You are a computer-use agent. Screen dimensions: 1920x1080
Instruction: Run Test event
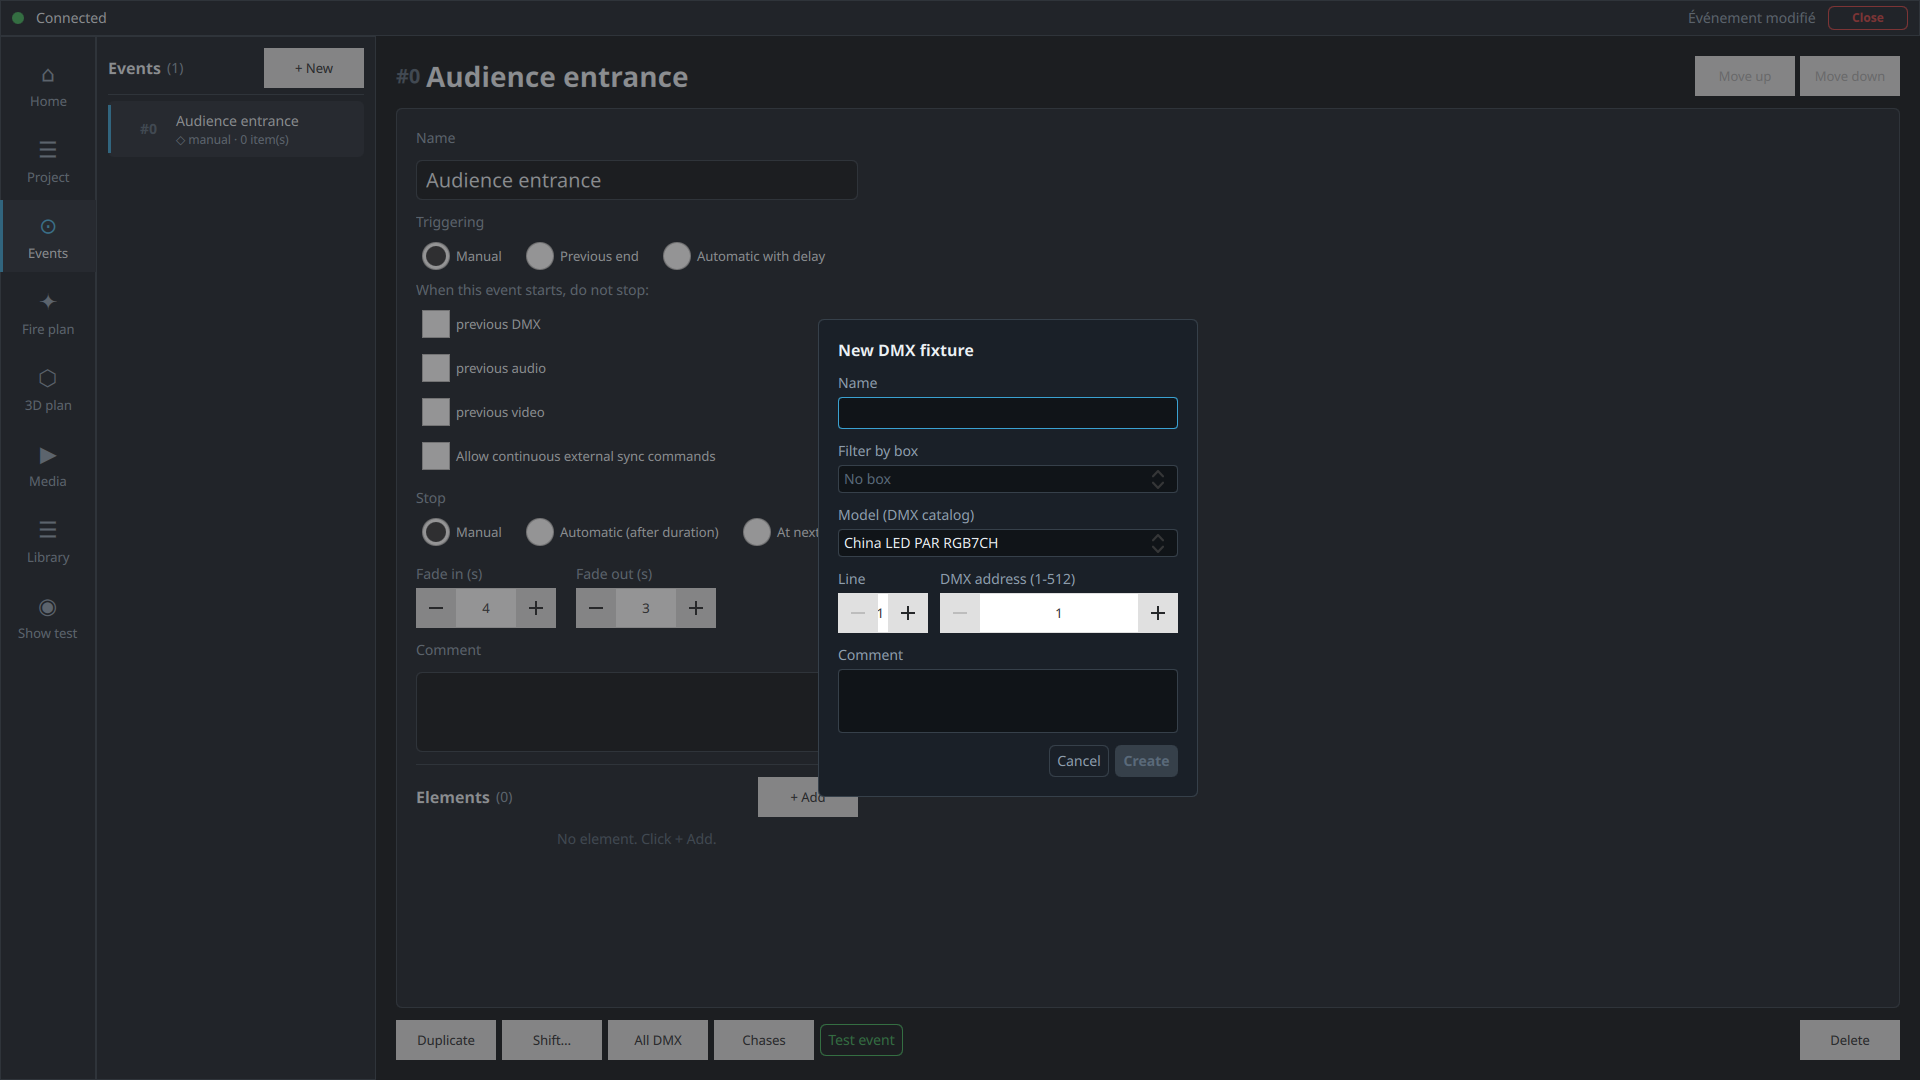tap(861, 1040)
